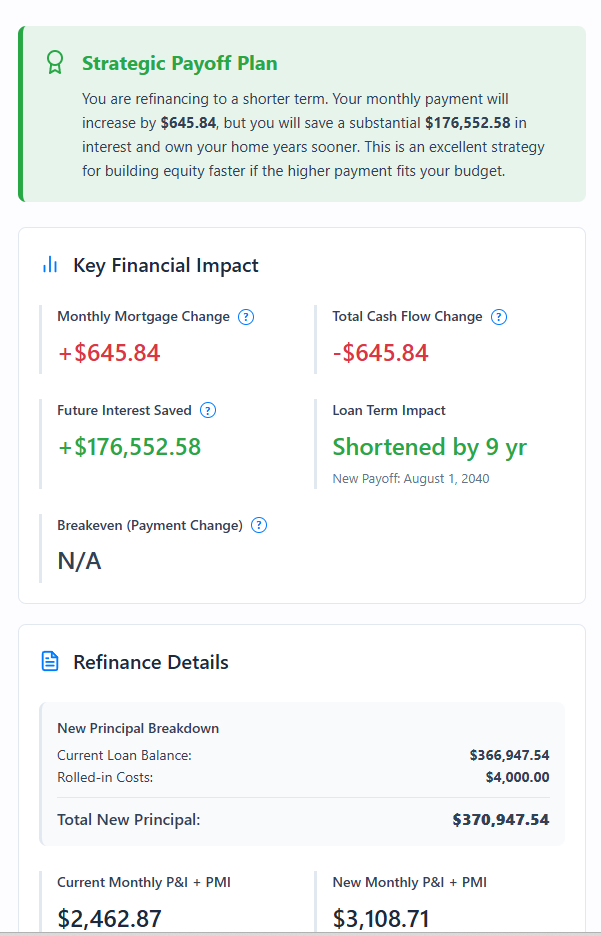Click the green ribbon icon beside Strategic Payoff Plan

(55, 62)
